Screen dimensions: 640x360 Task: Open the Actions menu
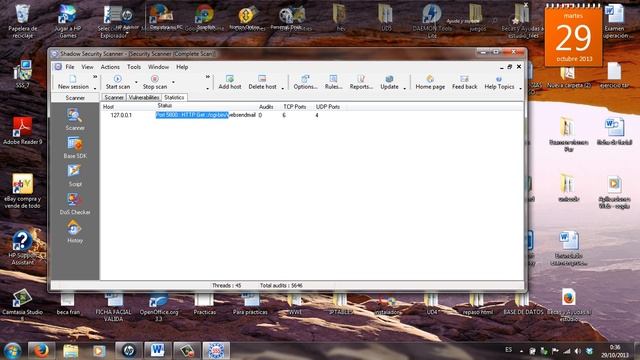[110, 67]
